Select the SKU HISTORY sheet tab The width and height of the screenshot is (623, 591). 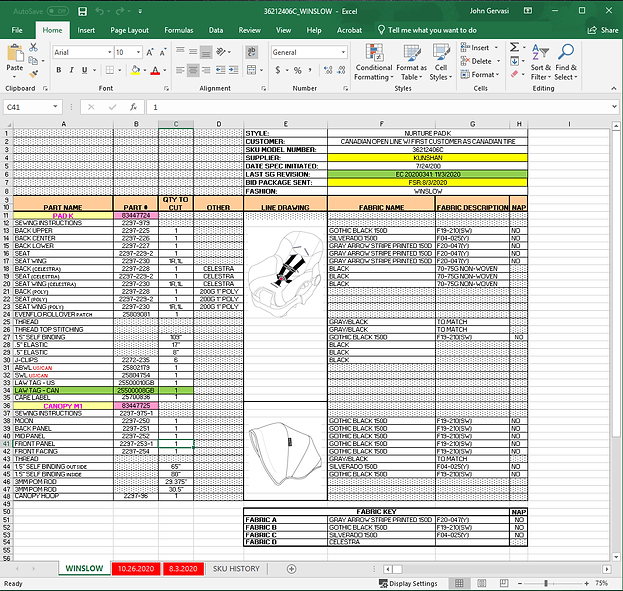(x=236, y=569)
